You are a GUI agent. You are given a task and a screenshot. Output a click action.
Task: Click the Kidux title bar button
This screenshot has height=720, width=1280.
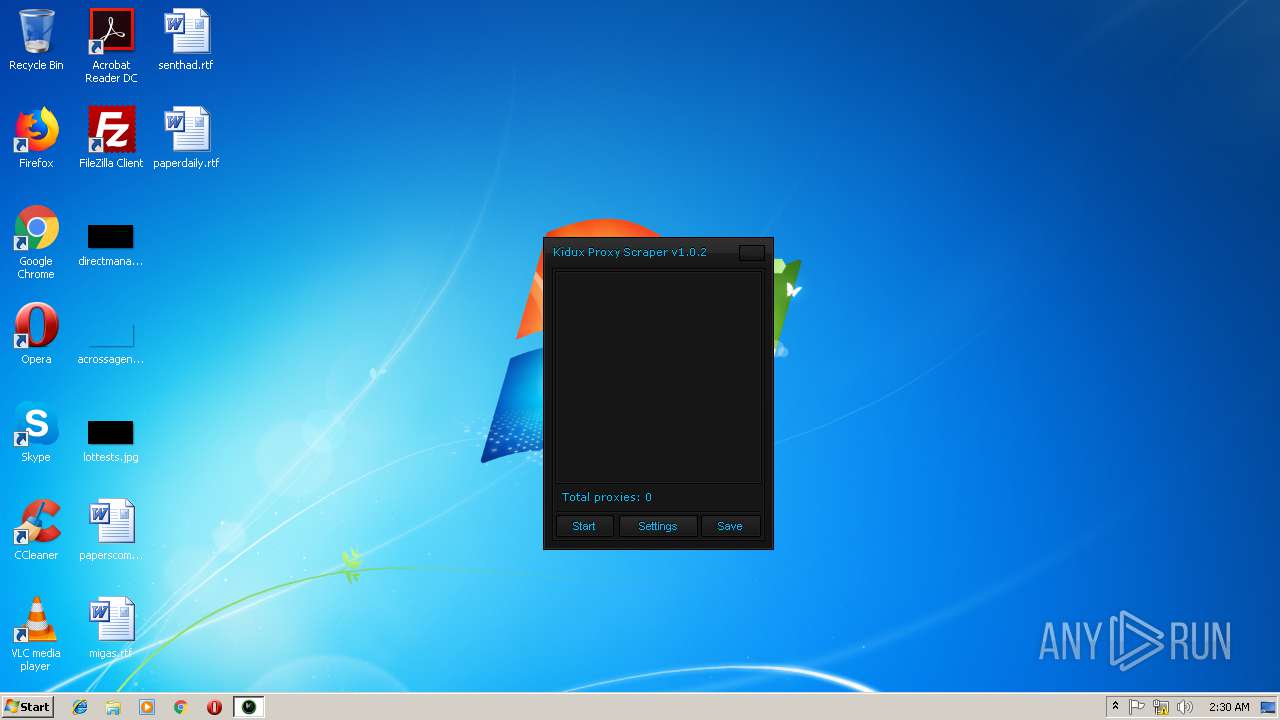coord(752,253)
